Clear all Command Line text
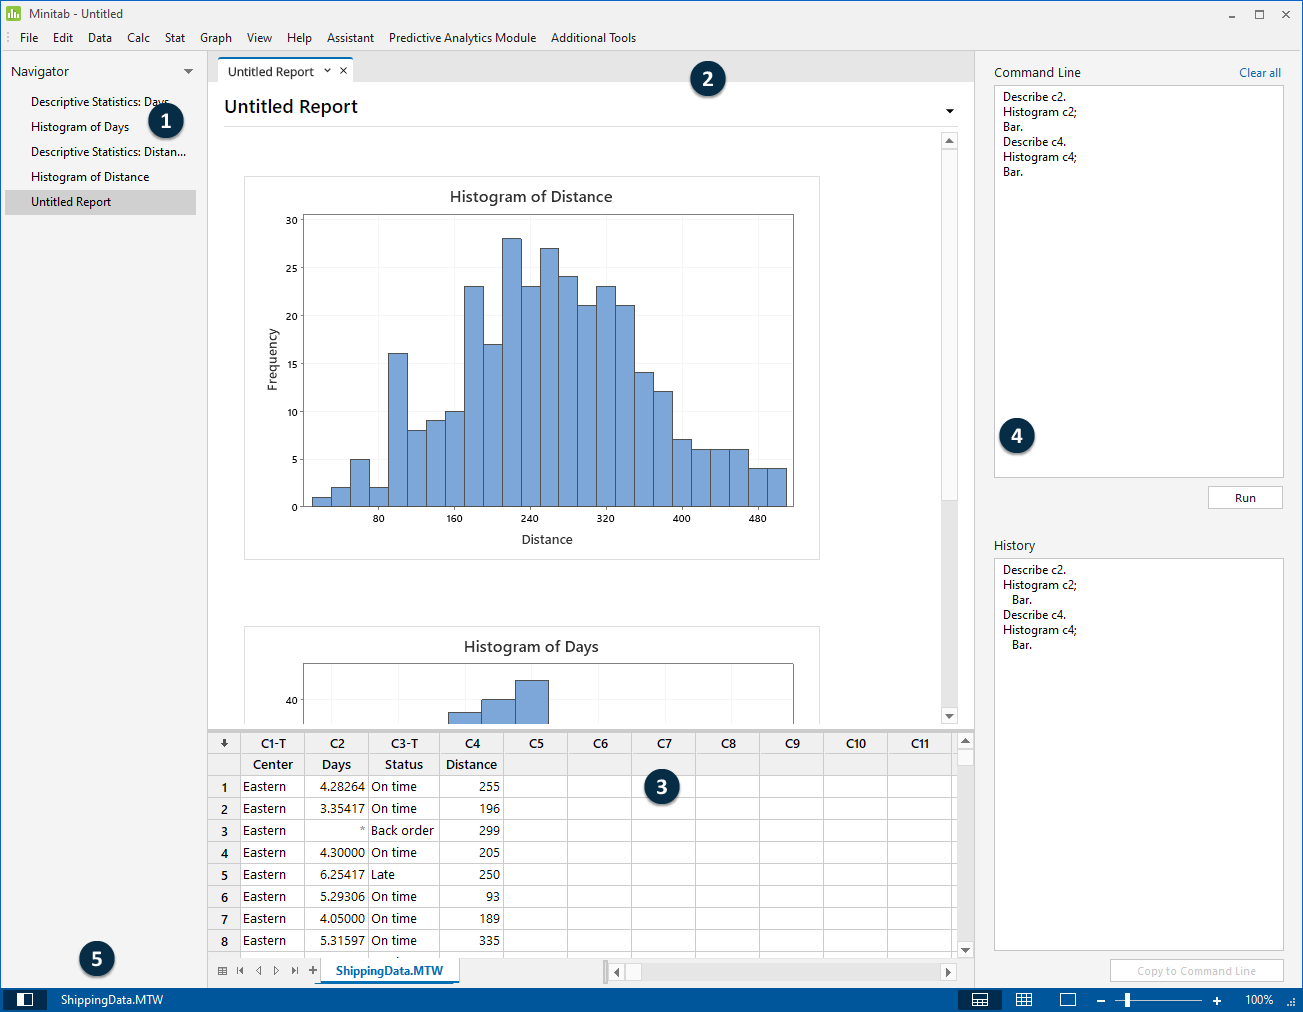Image resolution: width=1303 pixels, height=1012 pixels. [x=1259, y=72]
